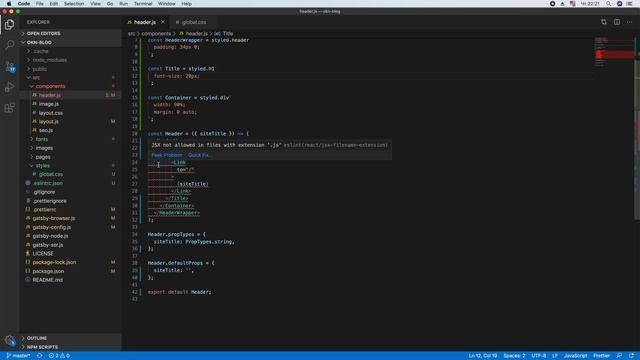Click the Synchronize Changes status icon
The image size is (640, 360).
tap(40, 356)
